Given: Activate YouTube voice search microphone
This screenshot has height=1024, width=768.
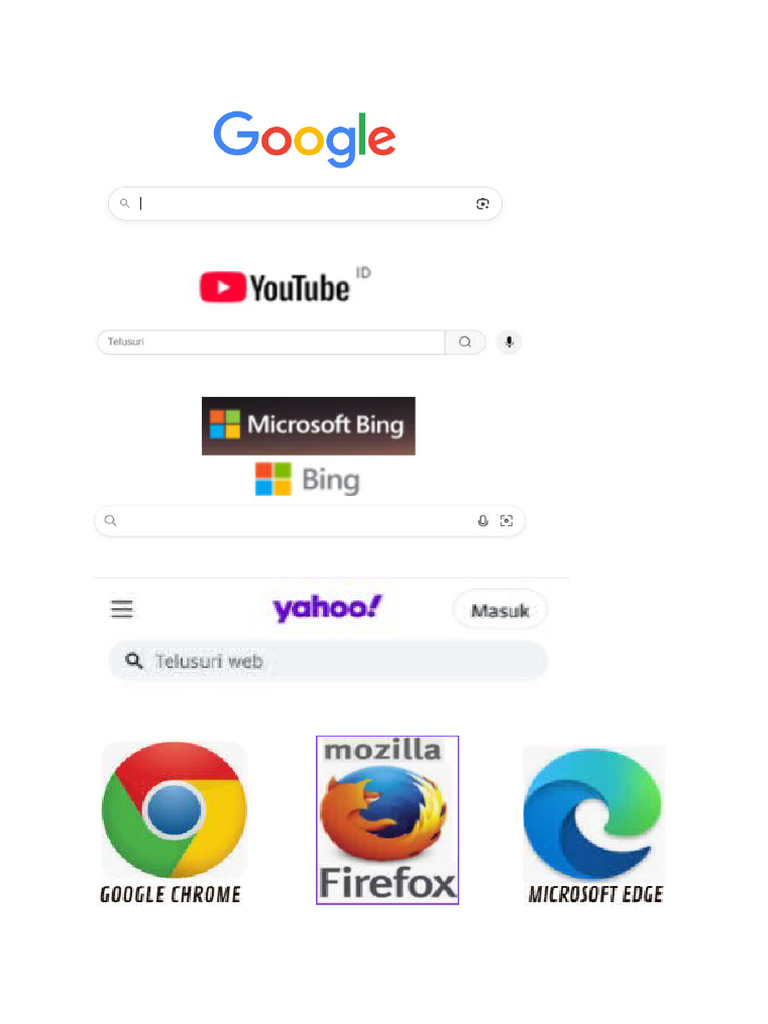Looking at the screenshot, I should 509,342.
